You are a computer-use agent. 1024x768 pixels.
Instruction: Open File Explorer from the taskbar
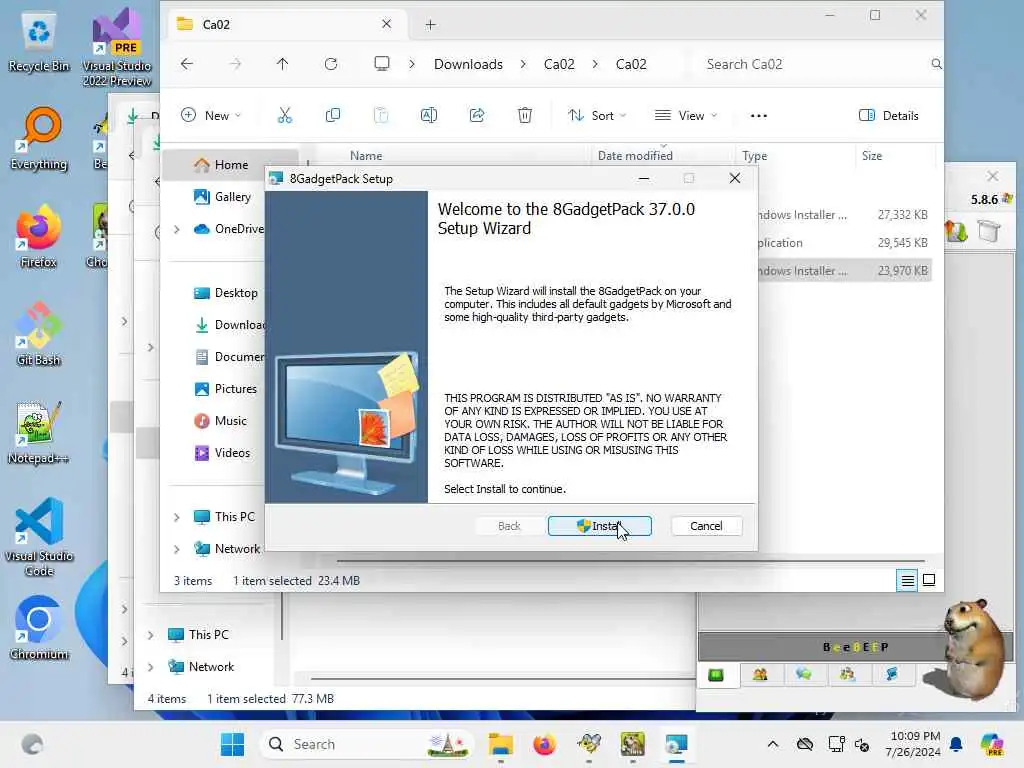click(501, 744)
